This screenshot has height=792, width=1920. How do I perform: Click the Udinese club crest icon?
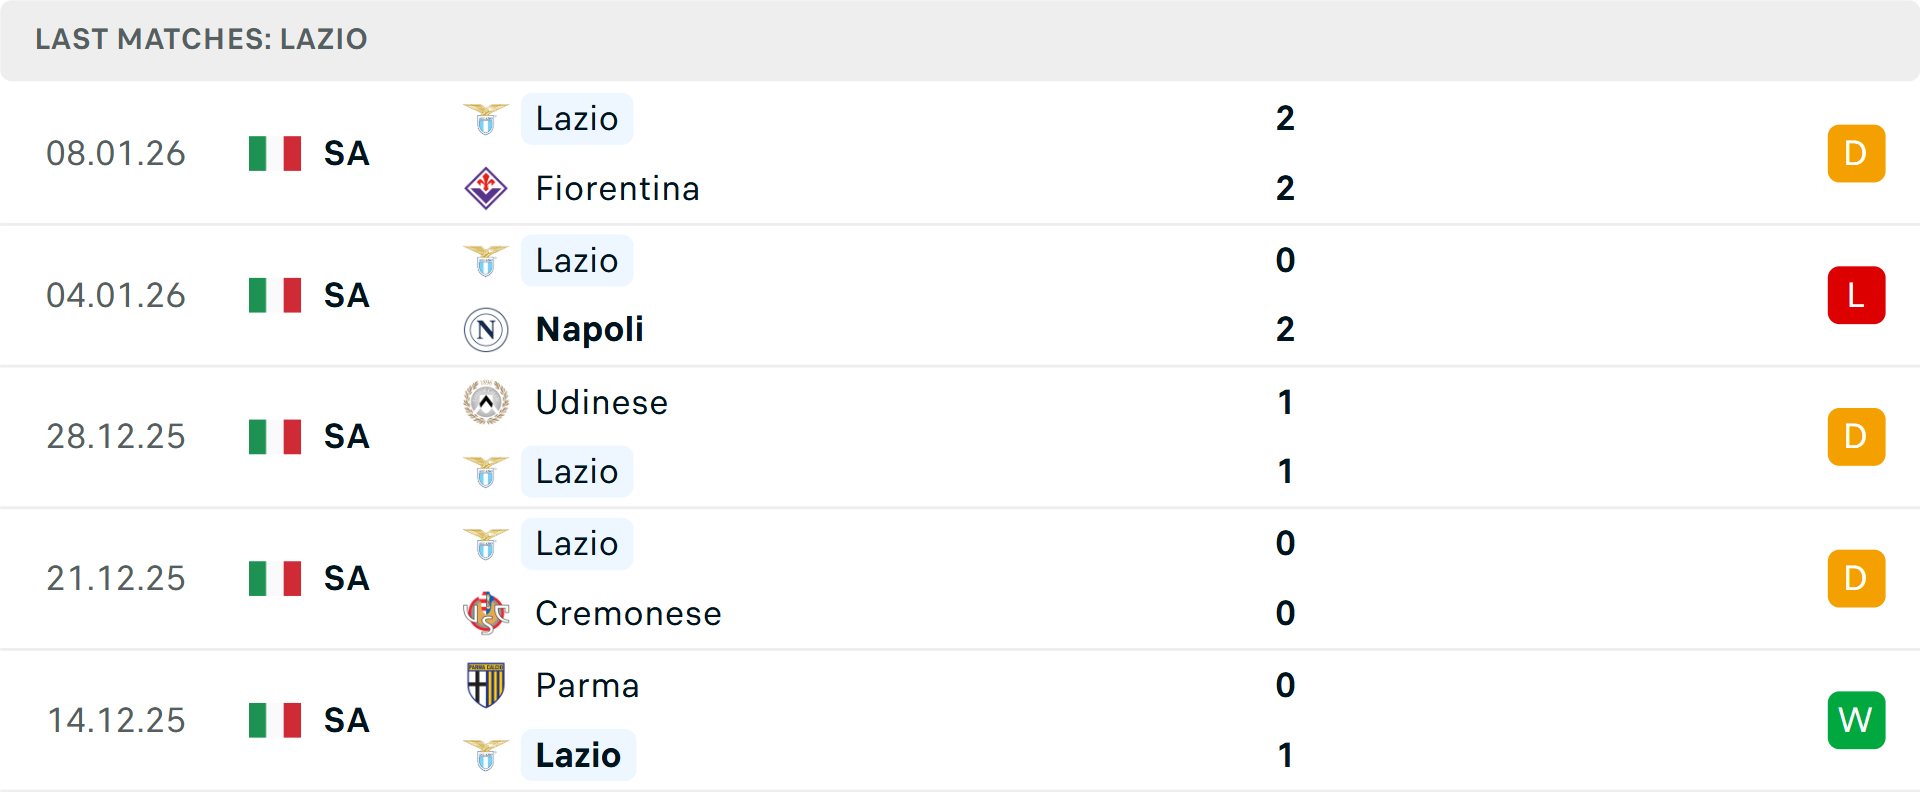point(486,402)
